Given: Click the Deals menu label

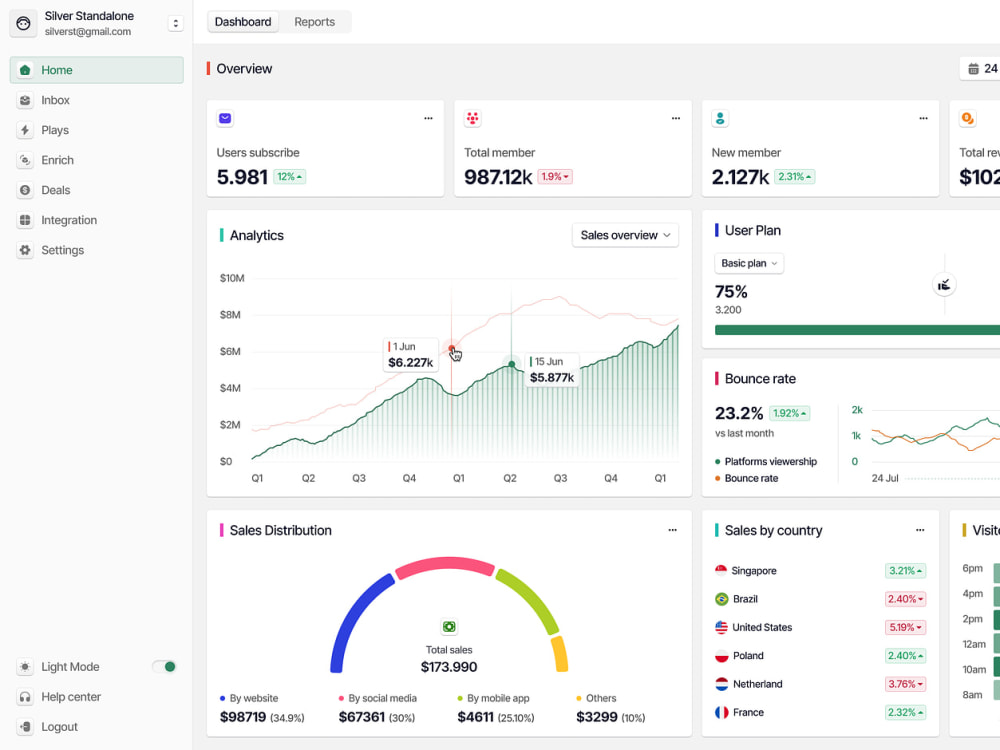Looking at the screenshot, I should [55, 190].
